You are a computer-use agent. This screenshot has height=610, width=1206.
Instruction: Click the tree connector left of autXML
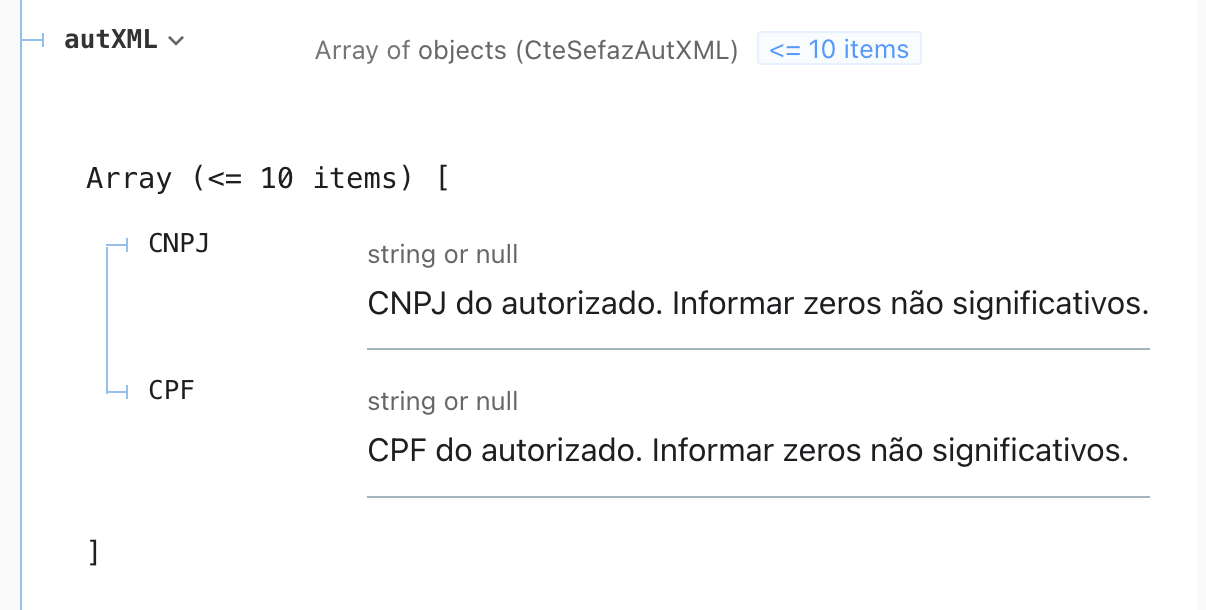tap(34, 40)
